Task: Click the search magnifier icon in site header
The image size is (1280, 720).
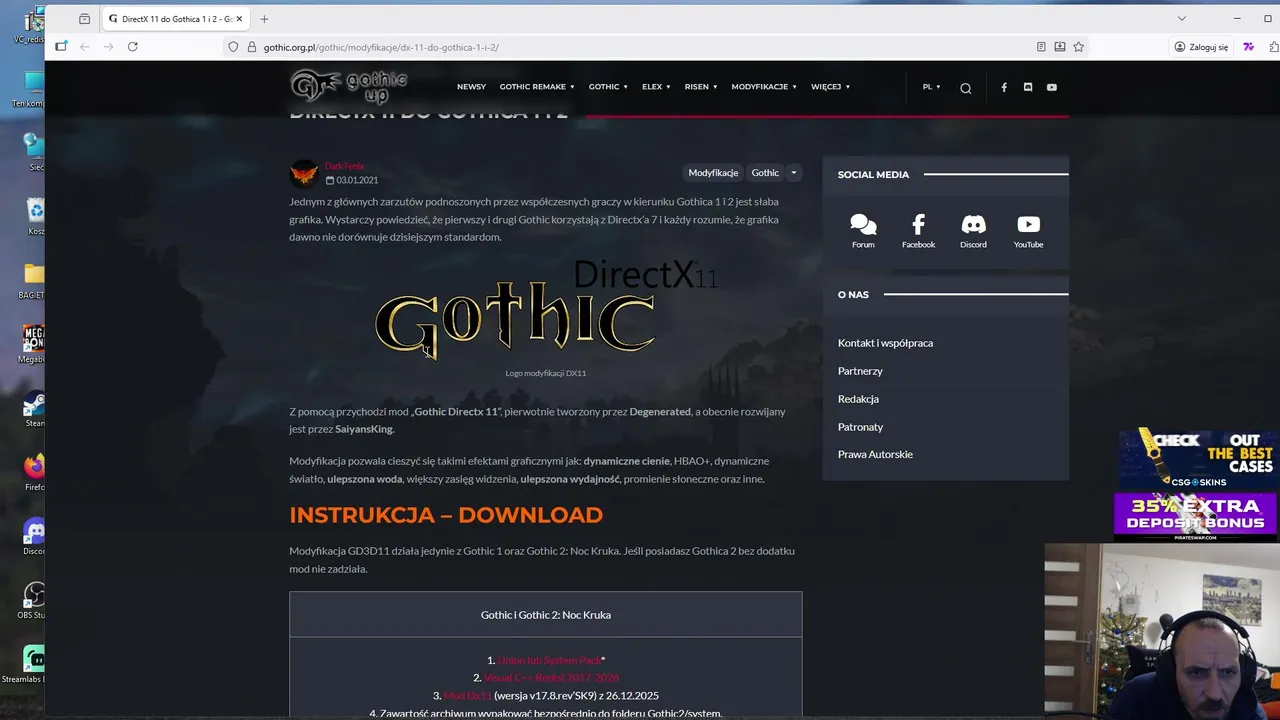Action: pos(965,88)
